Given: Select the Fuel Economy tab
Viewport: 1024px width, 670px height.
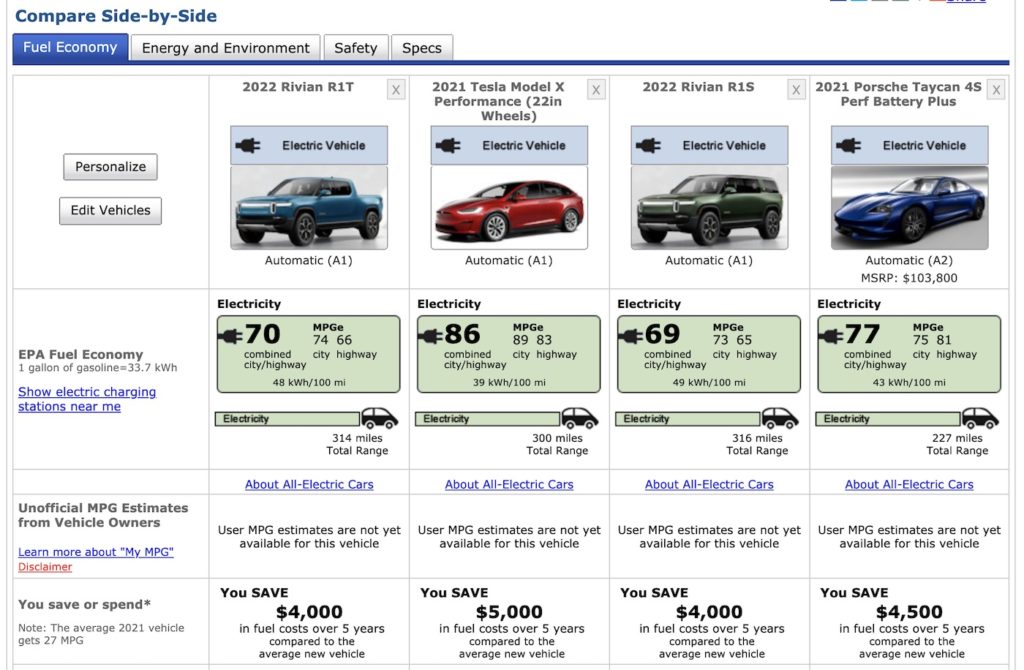Looking at the screenshot, I should coord(71,48).
